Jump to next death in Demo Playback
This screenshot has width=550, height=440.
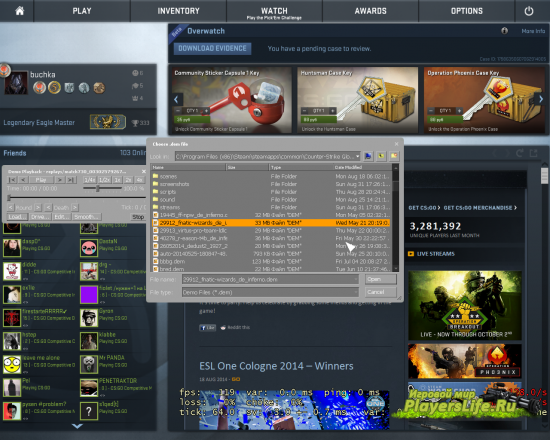(x=75, y=207)
